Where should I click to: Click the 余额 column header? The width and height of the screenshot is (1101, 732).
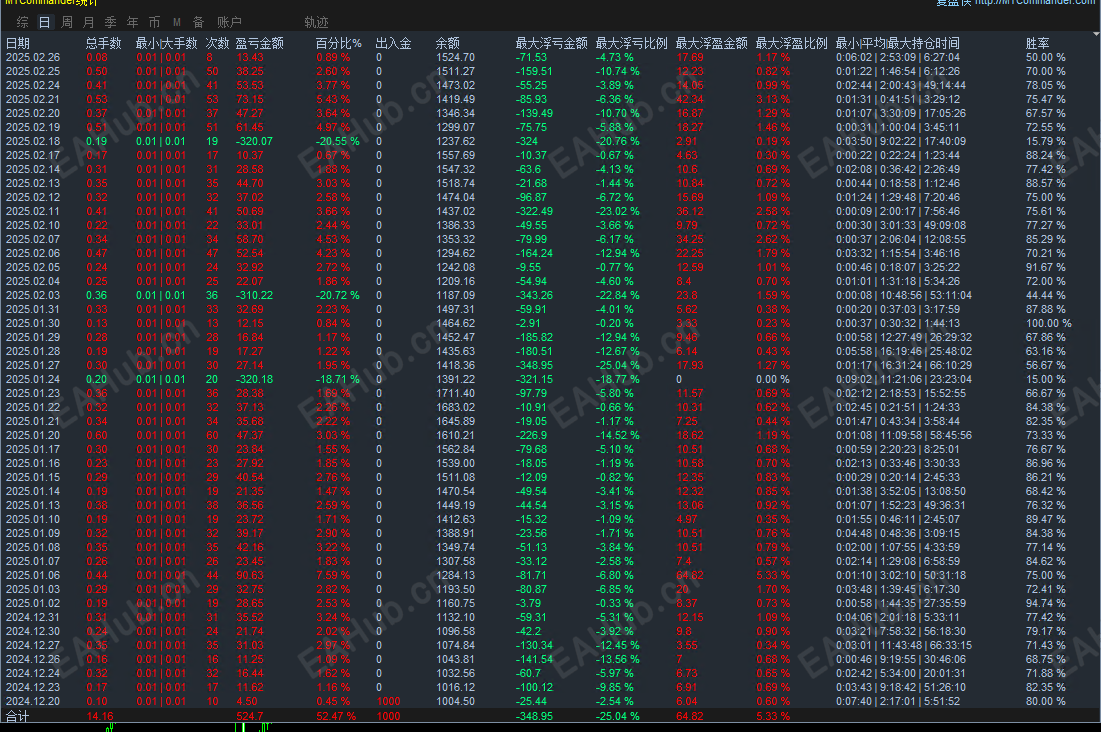click(448, 44)
